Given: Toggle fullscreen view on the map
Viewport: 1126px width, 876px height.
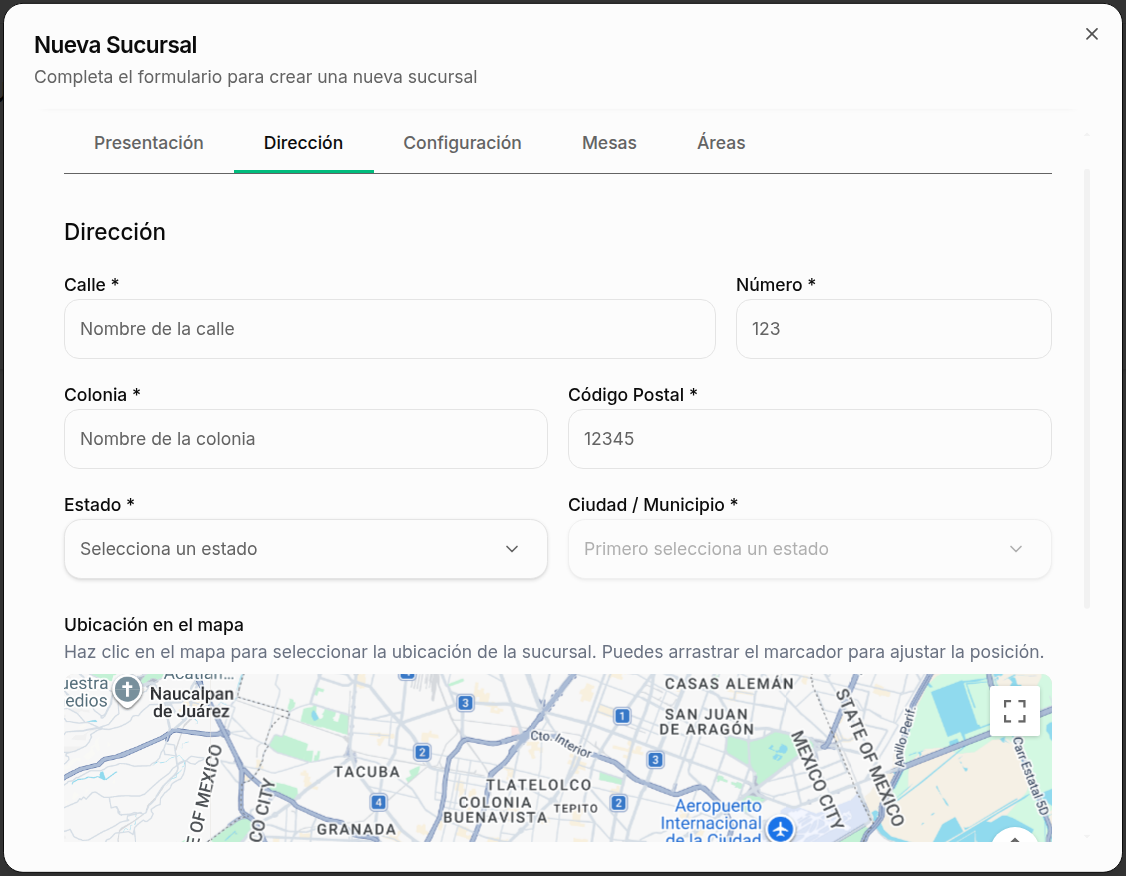Looking at the screenshot, I should pyautogui.click(x=1015, y=711).
